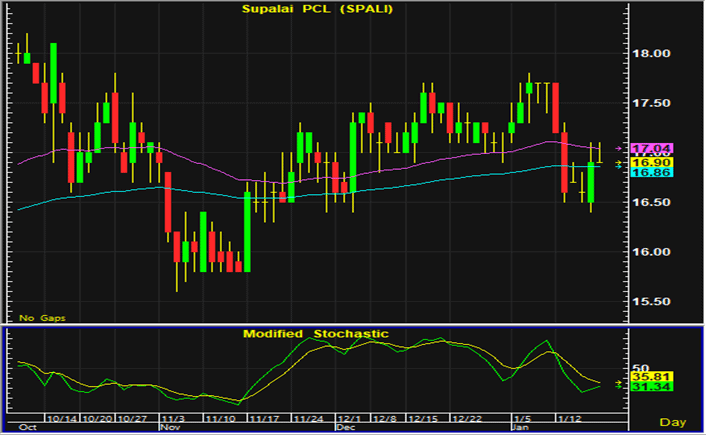Screen dimensions: 706x435
Task: Click the 50 level label in stochastic panel
Action: (642, 368)
